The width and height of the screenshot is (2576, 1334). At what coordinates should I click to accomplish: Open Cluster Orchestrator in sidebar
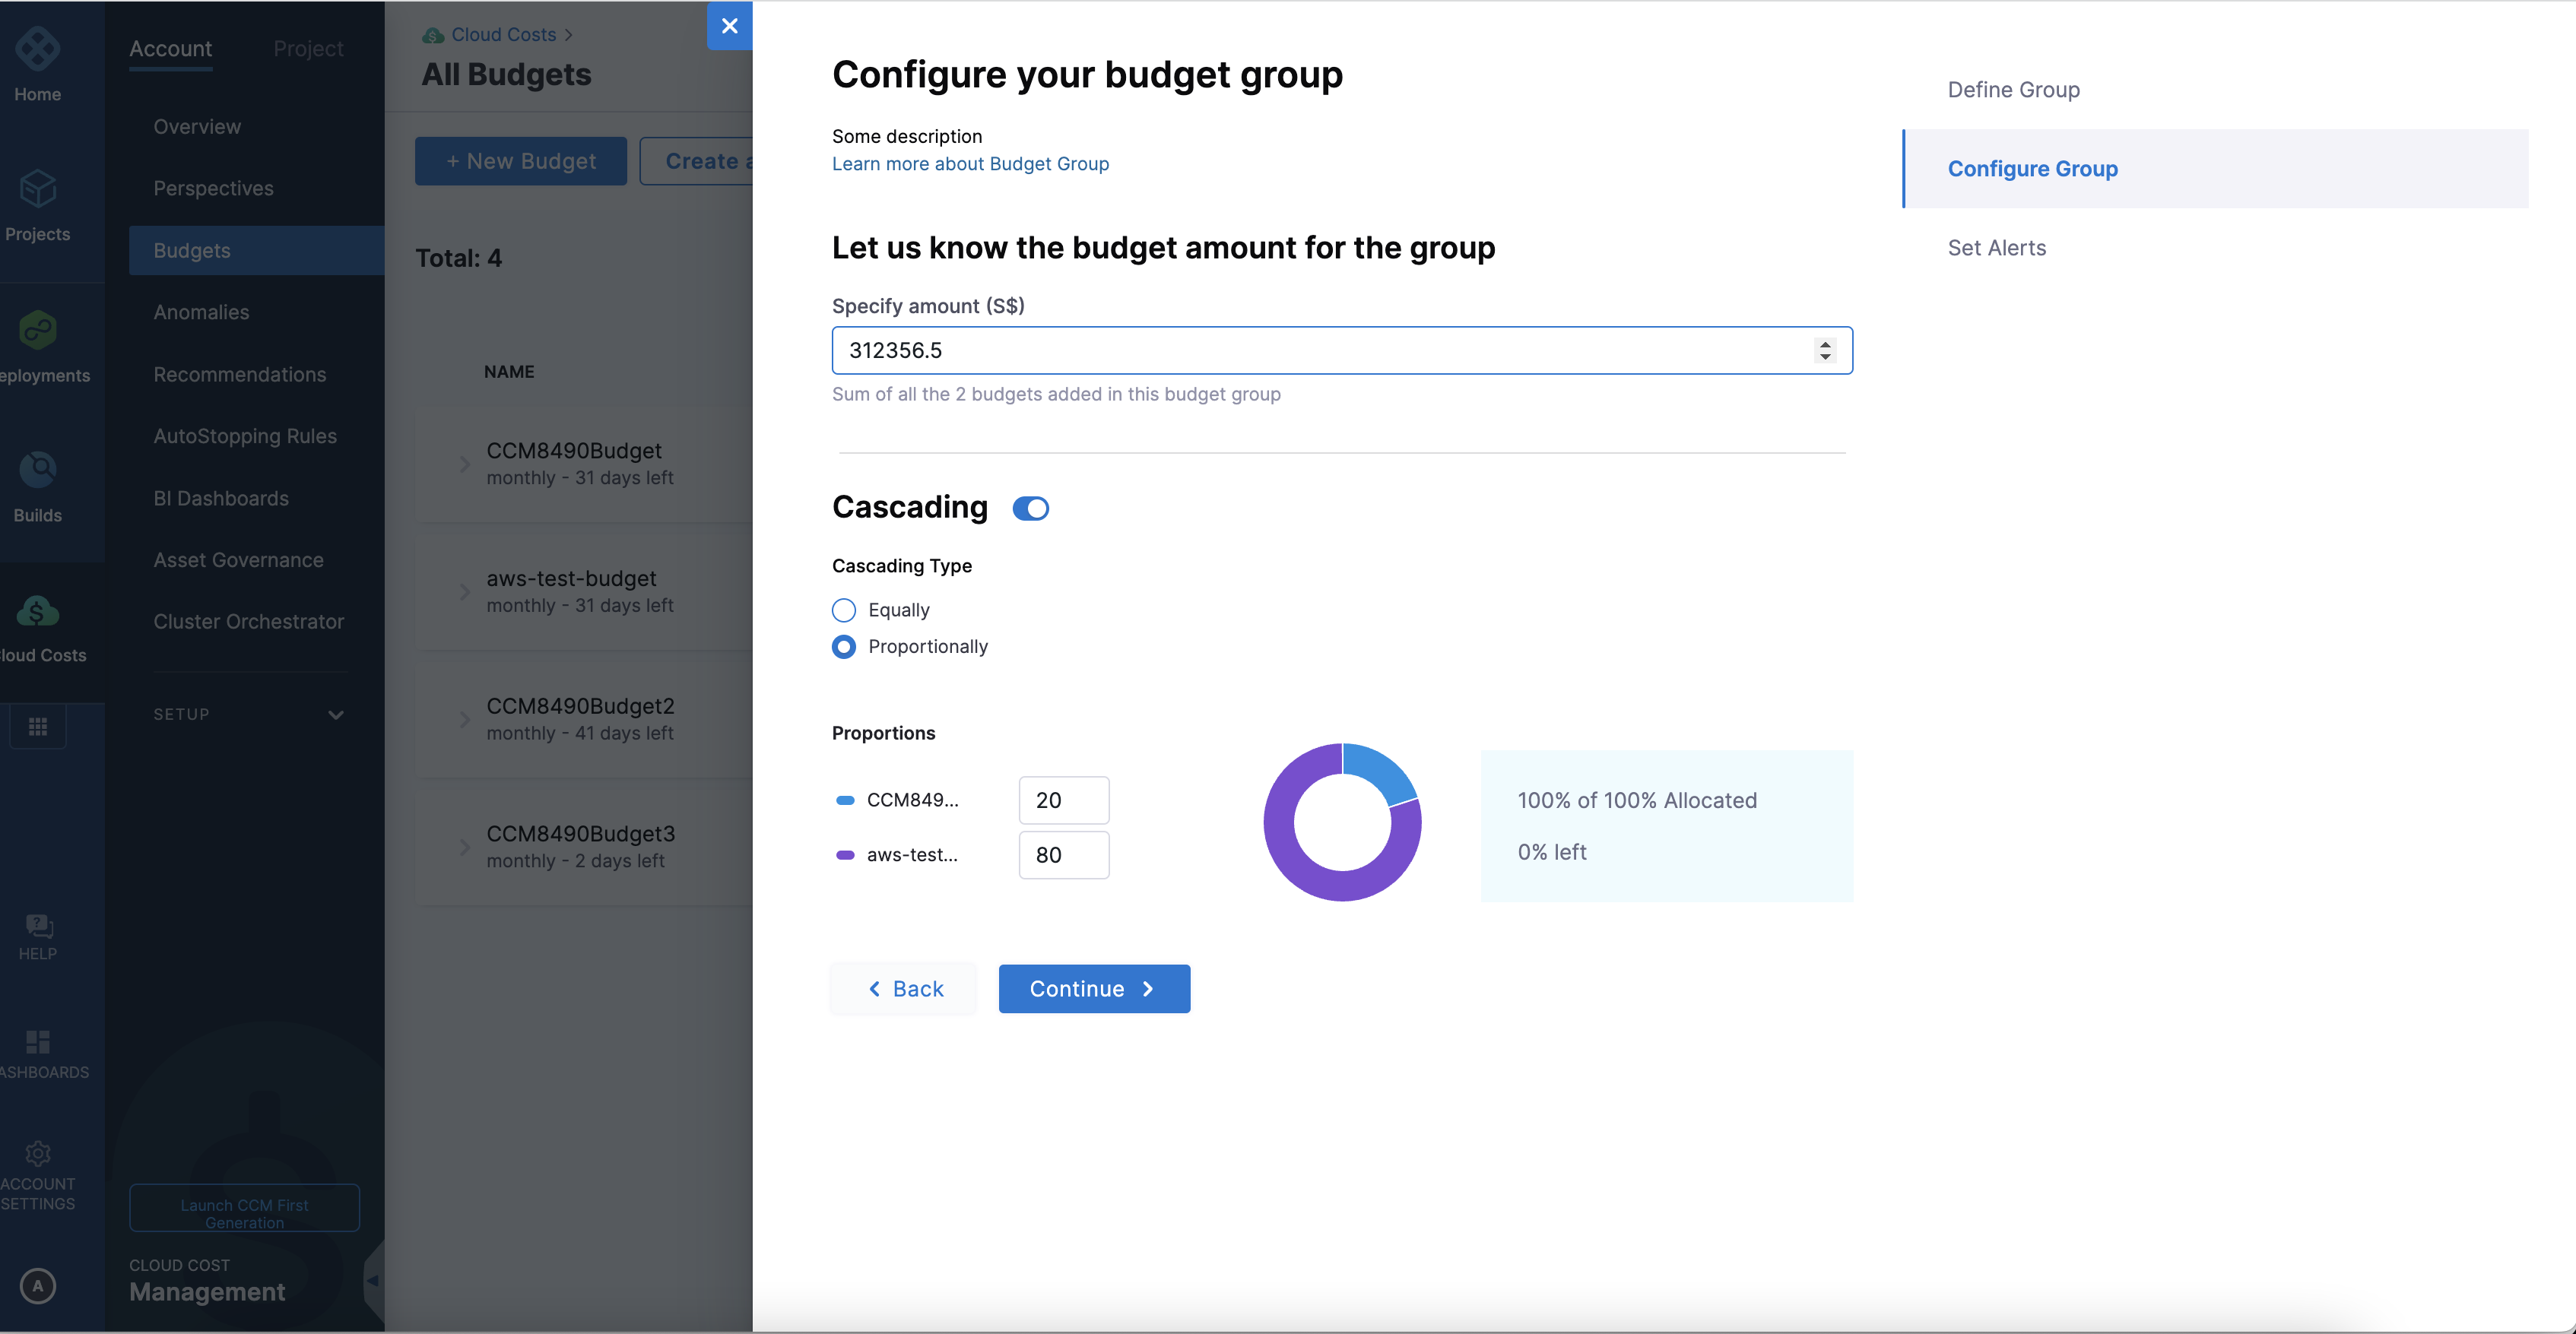pyautogui.click(x=248, y=621)
